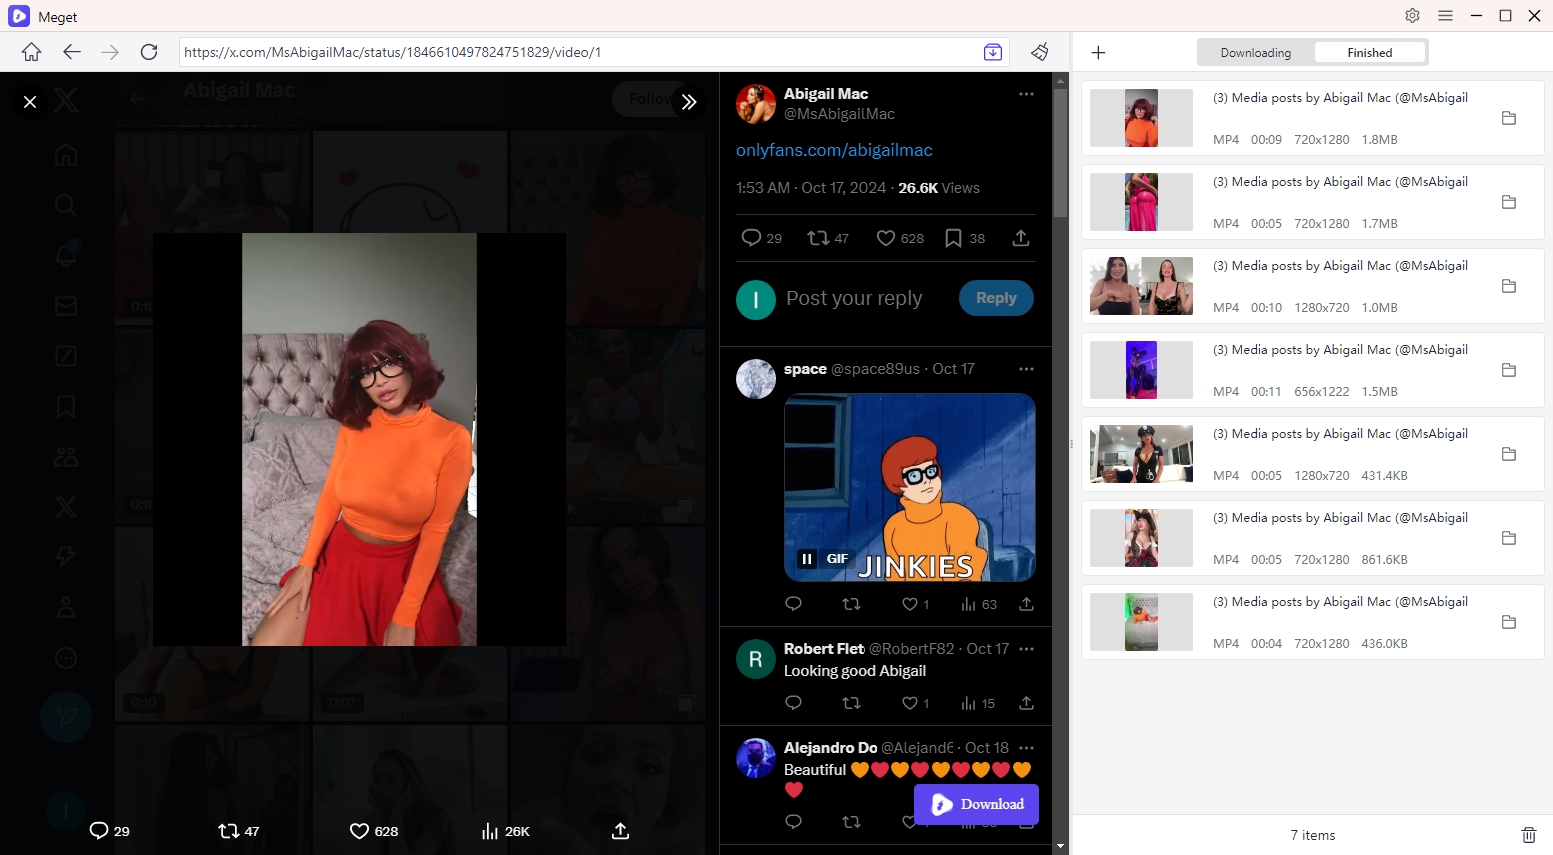Open more options for Abigail Mac's post
This screenshot has width=1553, height=855.
pyautogui.click(x=1026, y=94)
